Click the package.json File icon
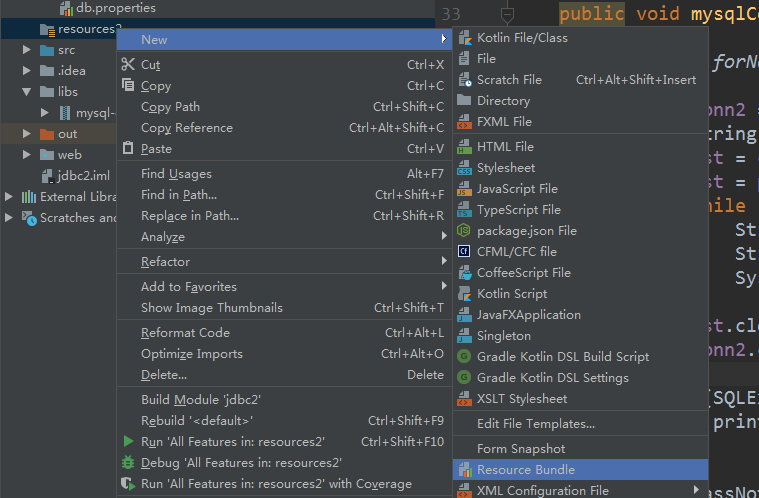The width and height of the screenshot is (759, 498). point(464,231)
